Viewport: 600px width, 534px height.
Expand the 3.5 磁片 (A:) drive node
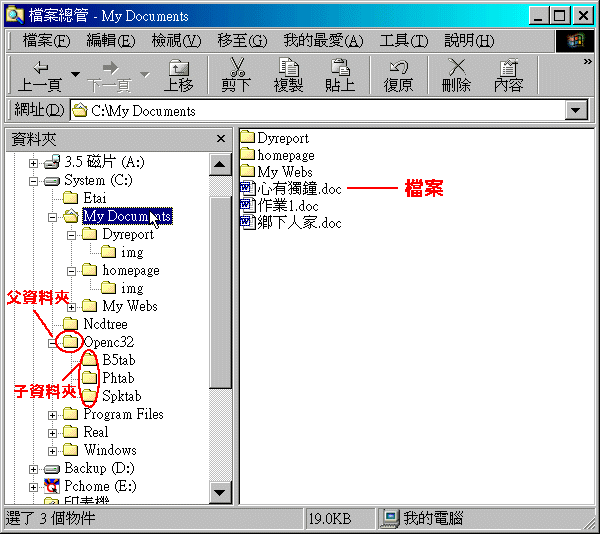pos(33,163)
